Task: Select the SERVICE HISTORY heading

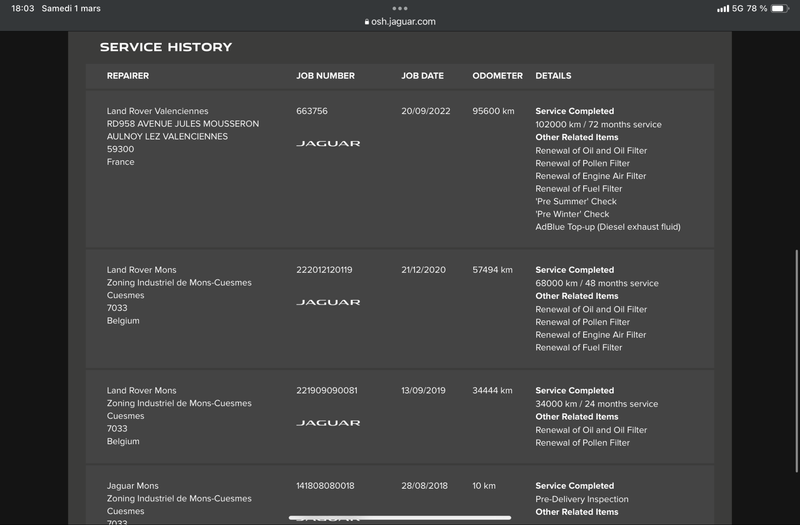Action: 166,47
